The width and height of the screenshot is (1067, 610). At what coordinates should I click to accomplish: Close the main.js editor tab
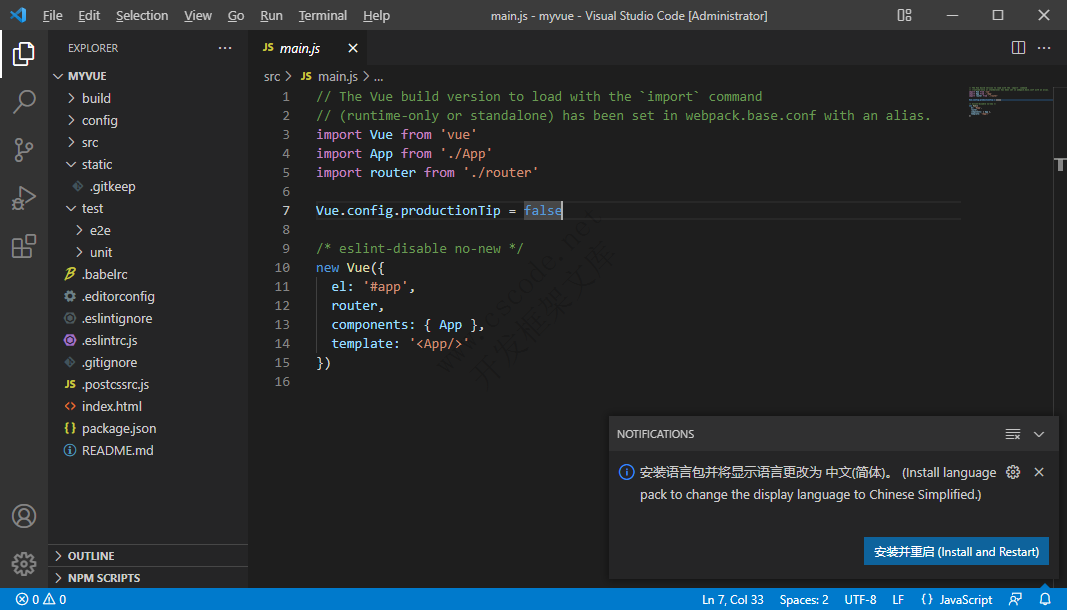point(352,48)
